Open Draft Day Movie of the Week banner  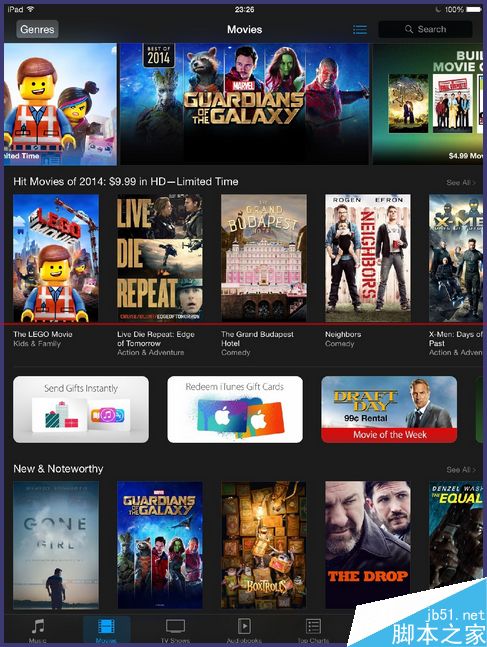389,409
